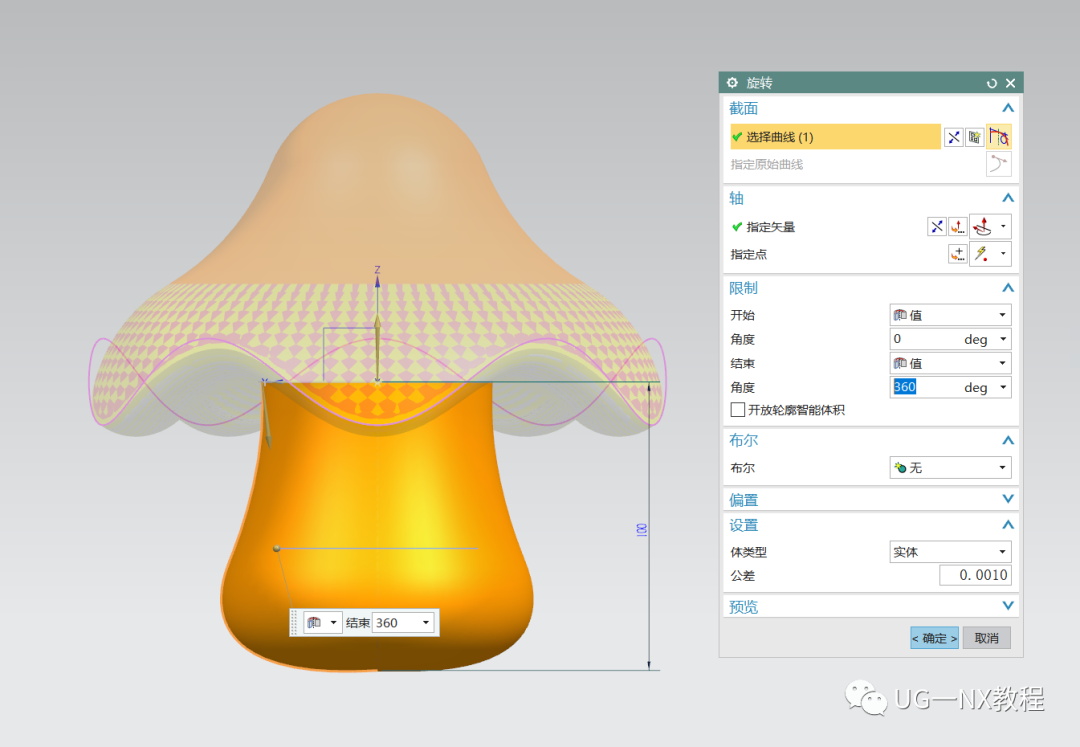Open the on-canvas limit type dropdown arrow
This screenshot has height=747, width=1080.
pos(333,622)
